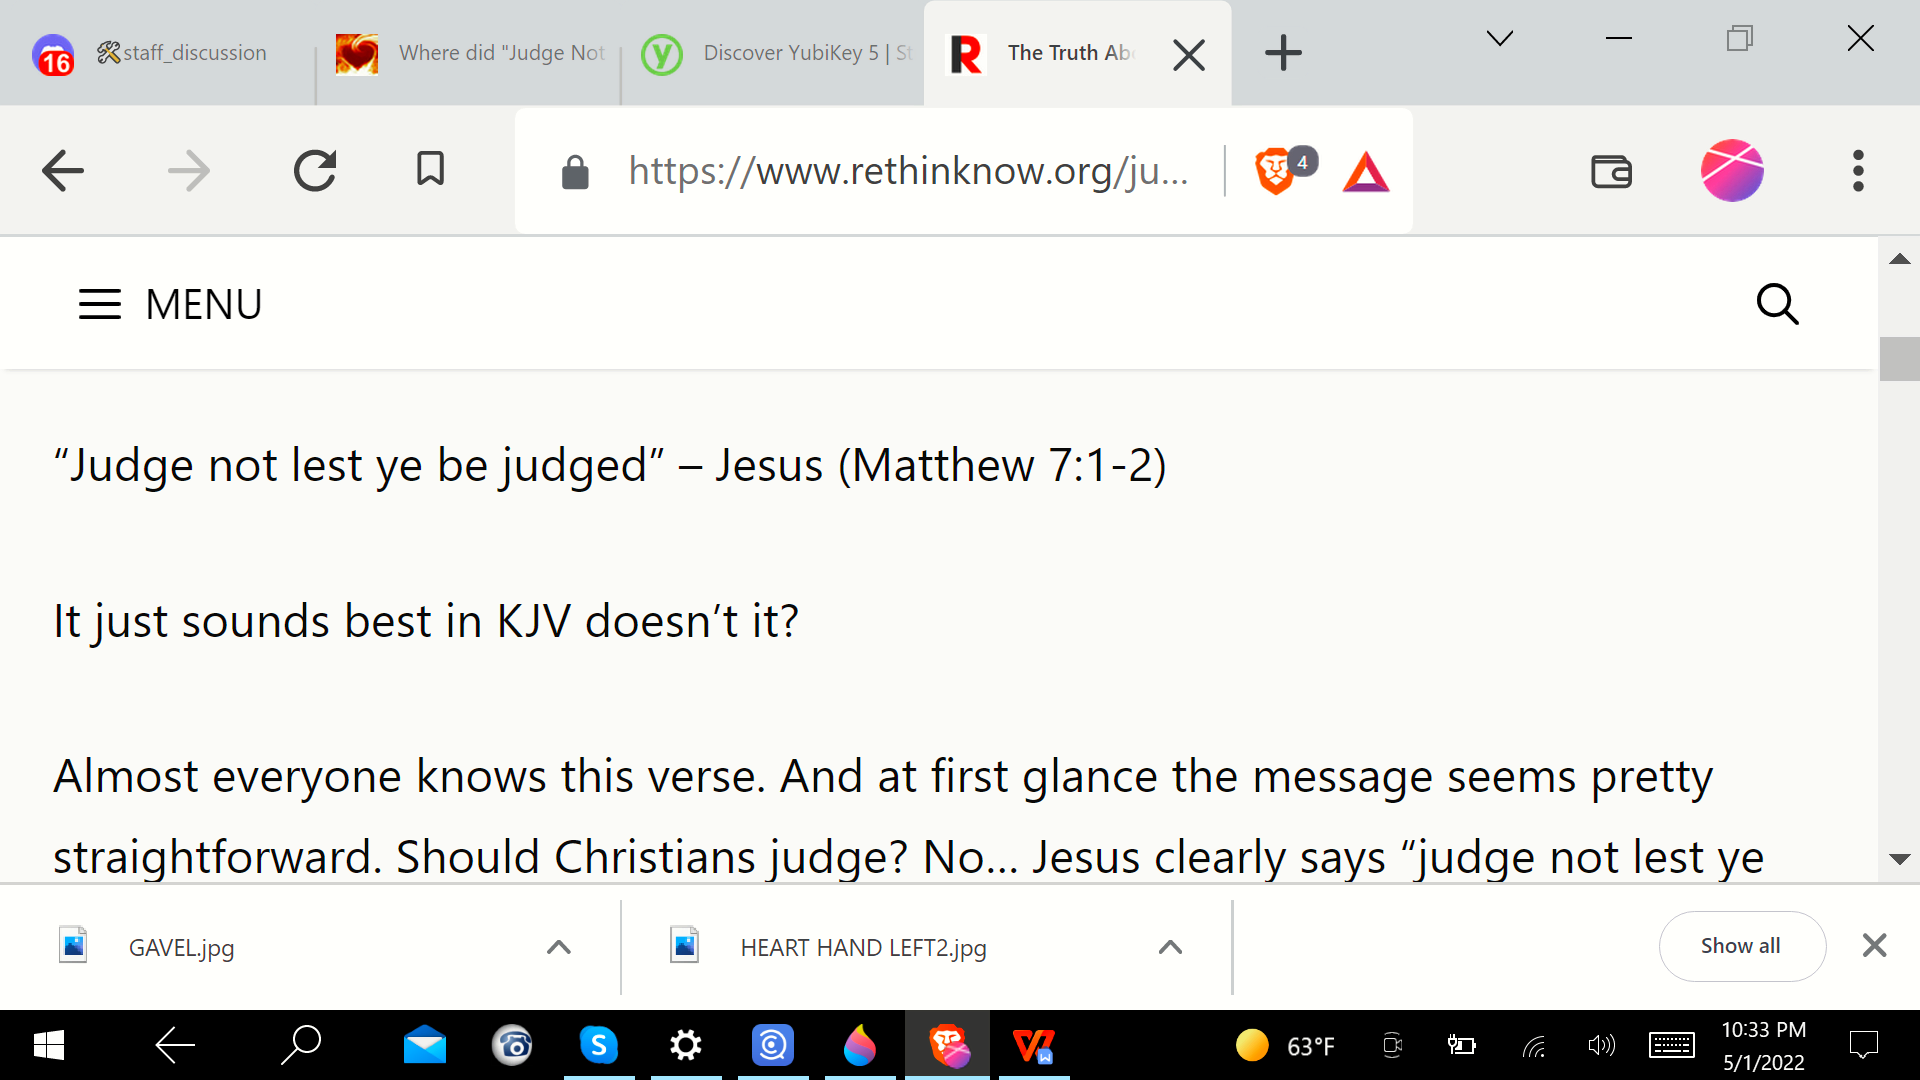Open the Brave Rewards triangle icon
The image size is (1920, 1080).
pyautogui.click(x=1366, y=172)
